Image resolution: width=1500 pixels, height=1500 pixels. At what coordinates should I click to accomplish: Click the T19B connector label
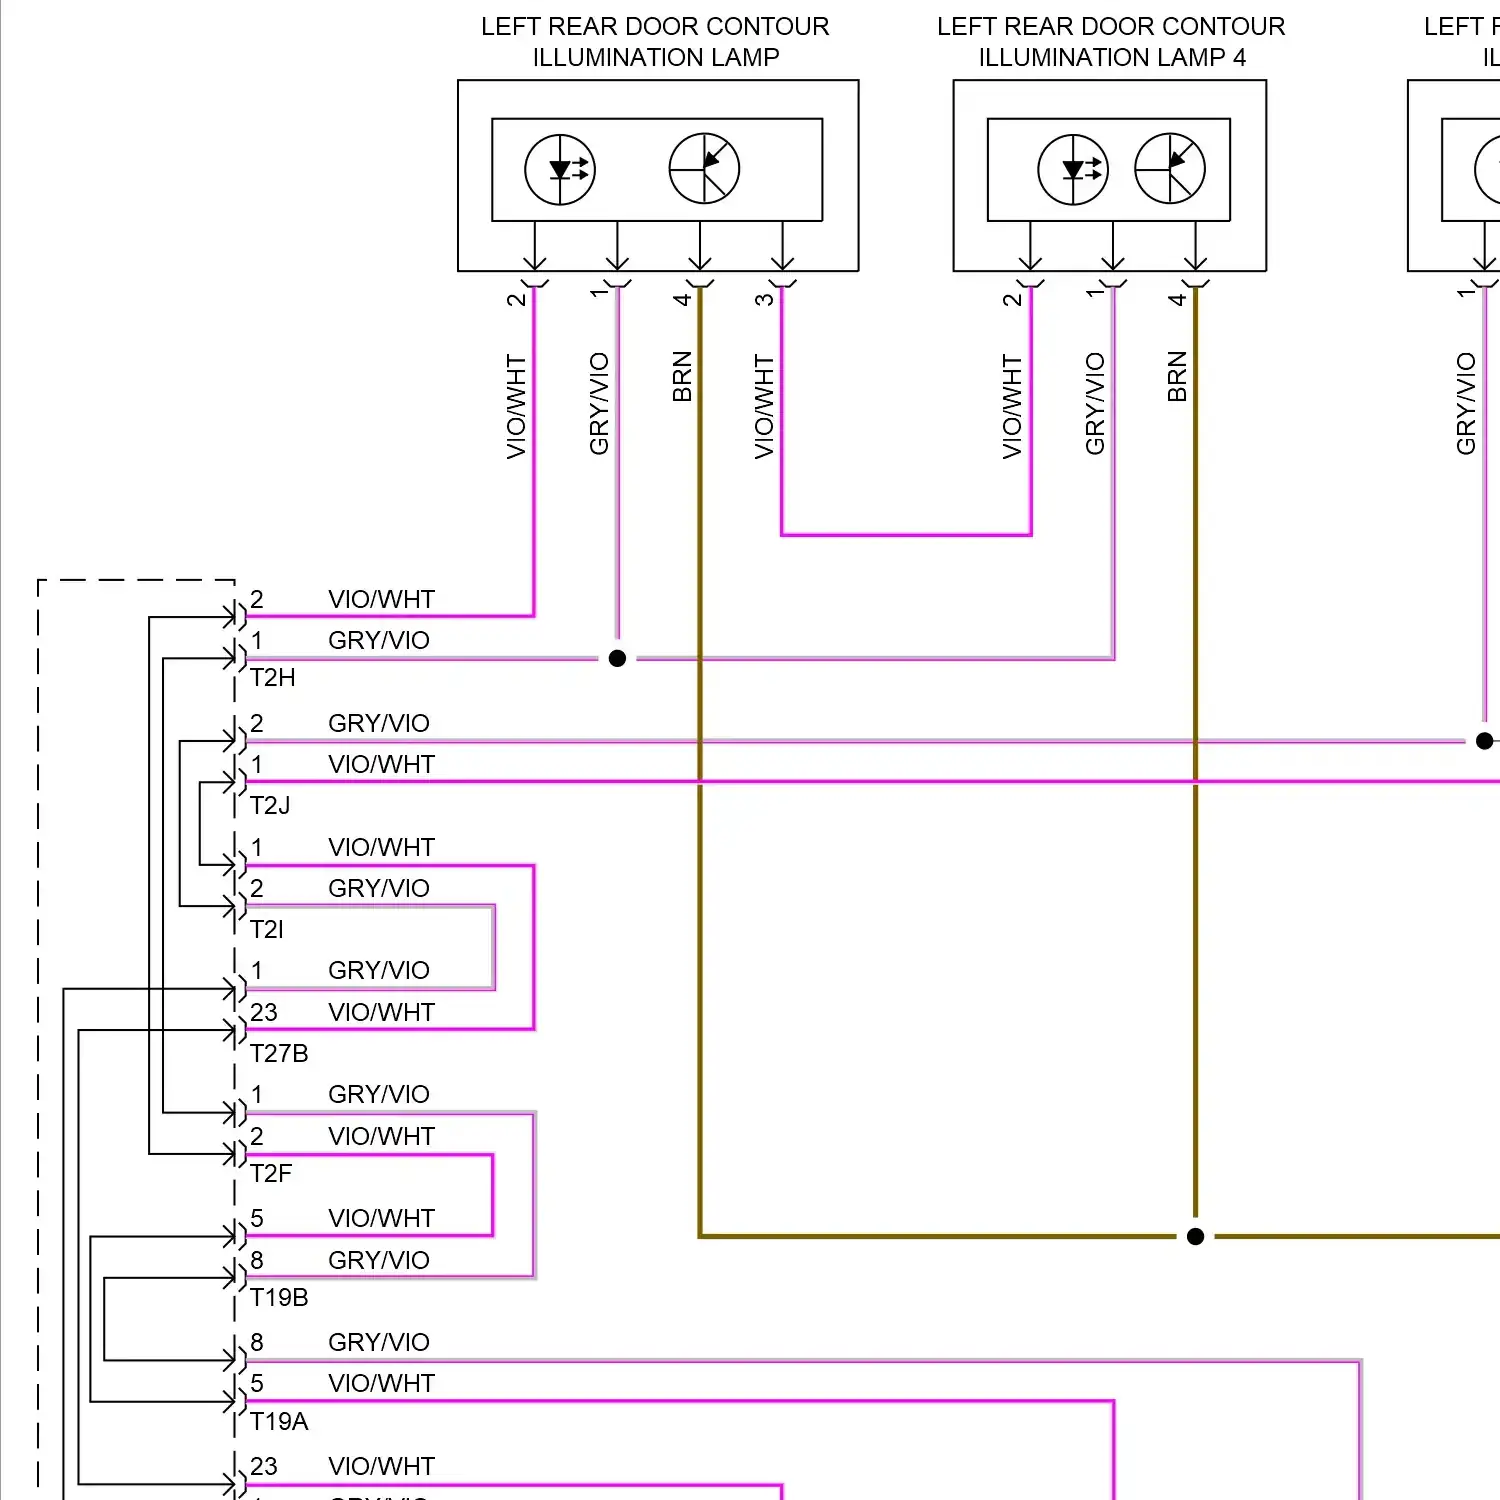pyautogui.click(x=279, y=1298)
